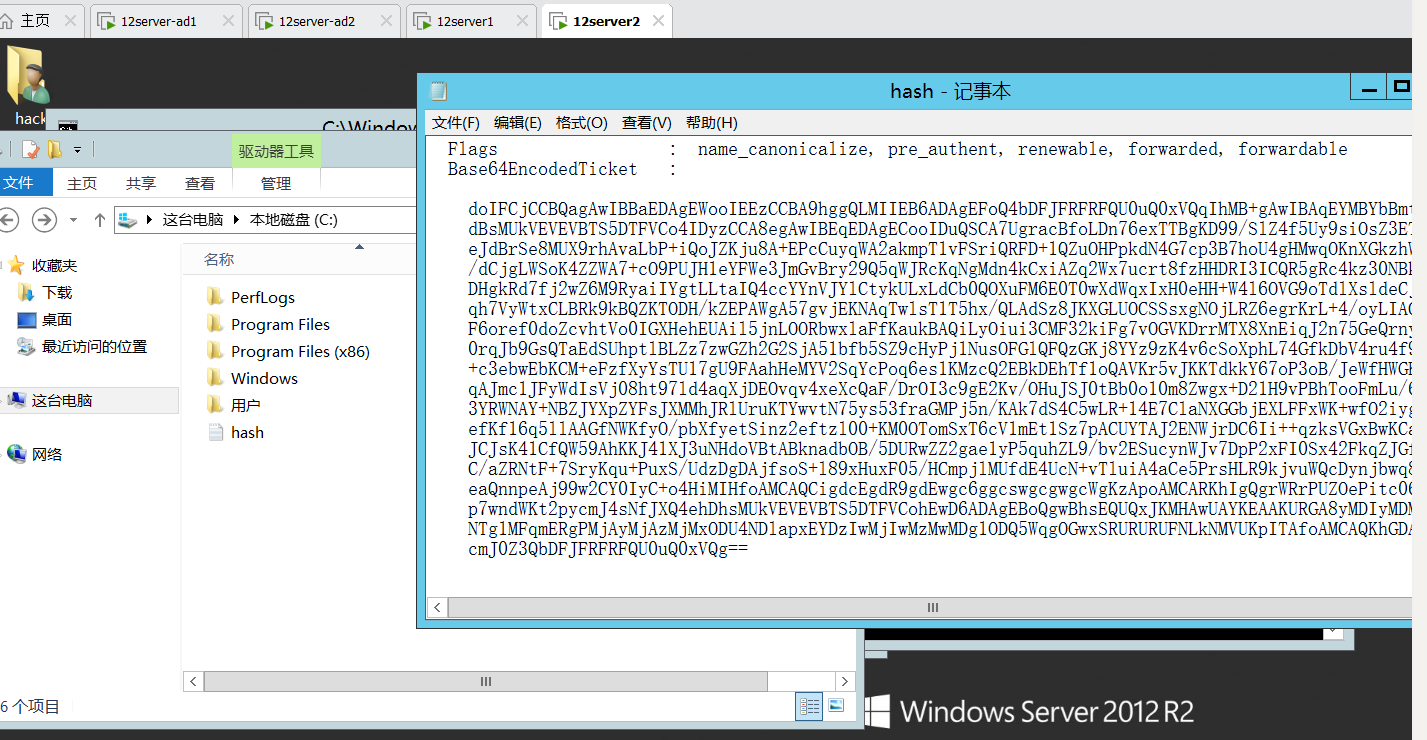Screen dimensions: 1427x740
Task: Click the Explorer horizontal scrollbar right arrow
Action: coord(846,681)
